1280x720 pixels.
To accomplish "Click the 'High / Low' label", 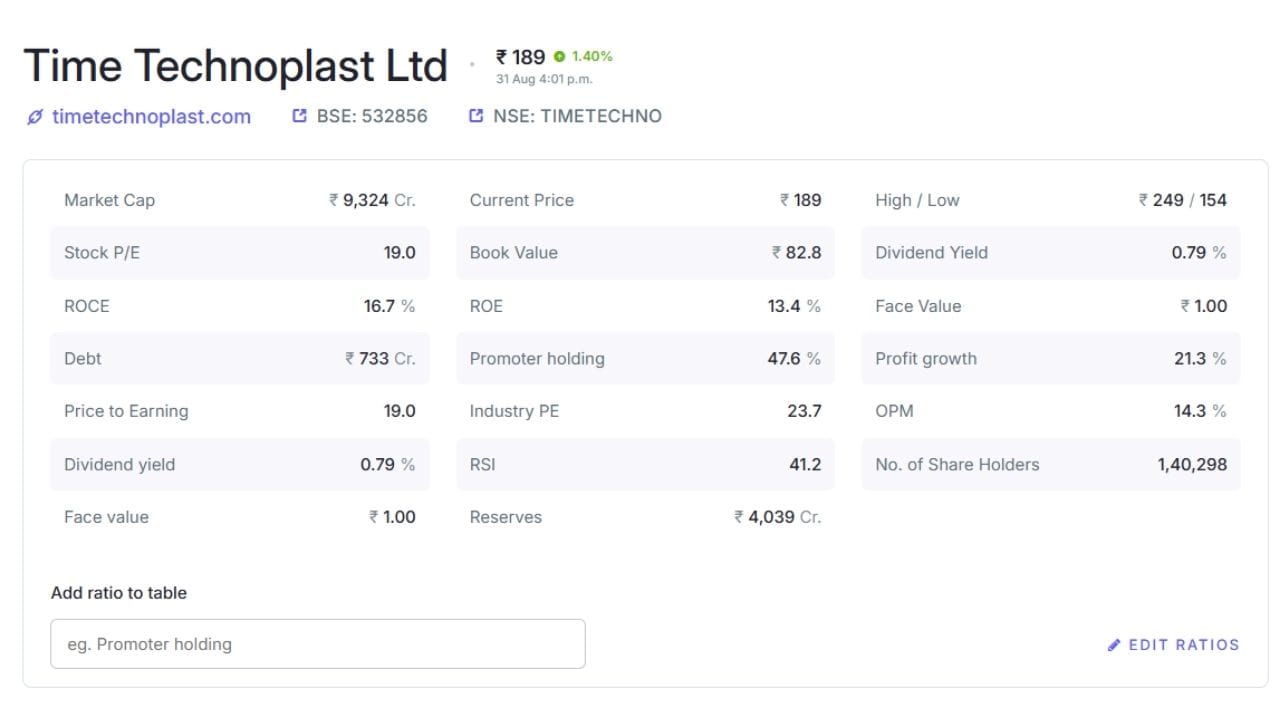I will point(917,200).
